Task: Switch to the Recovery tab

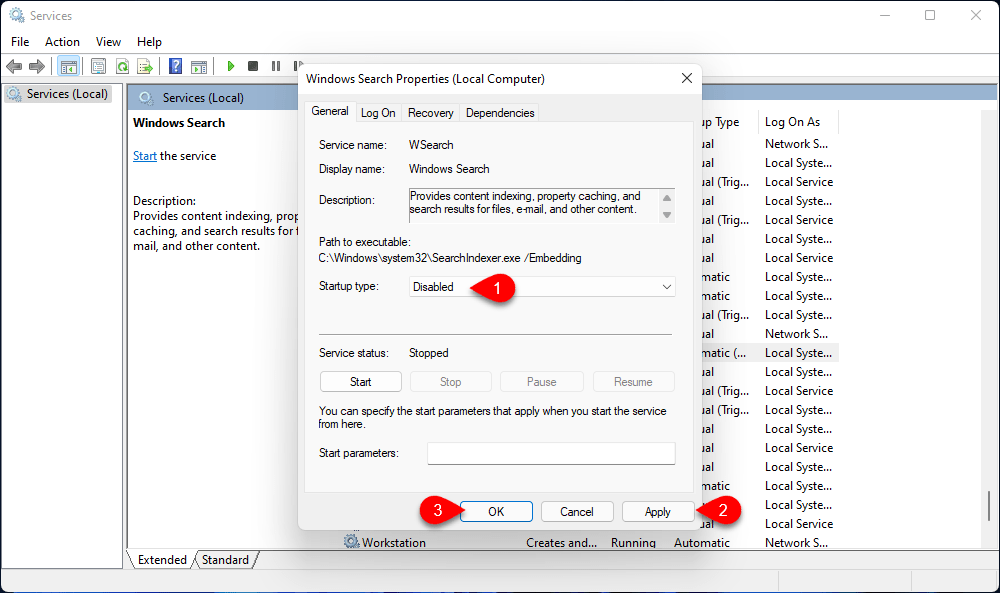Action: click(x=430, y=113)
